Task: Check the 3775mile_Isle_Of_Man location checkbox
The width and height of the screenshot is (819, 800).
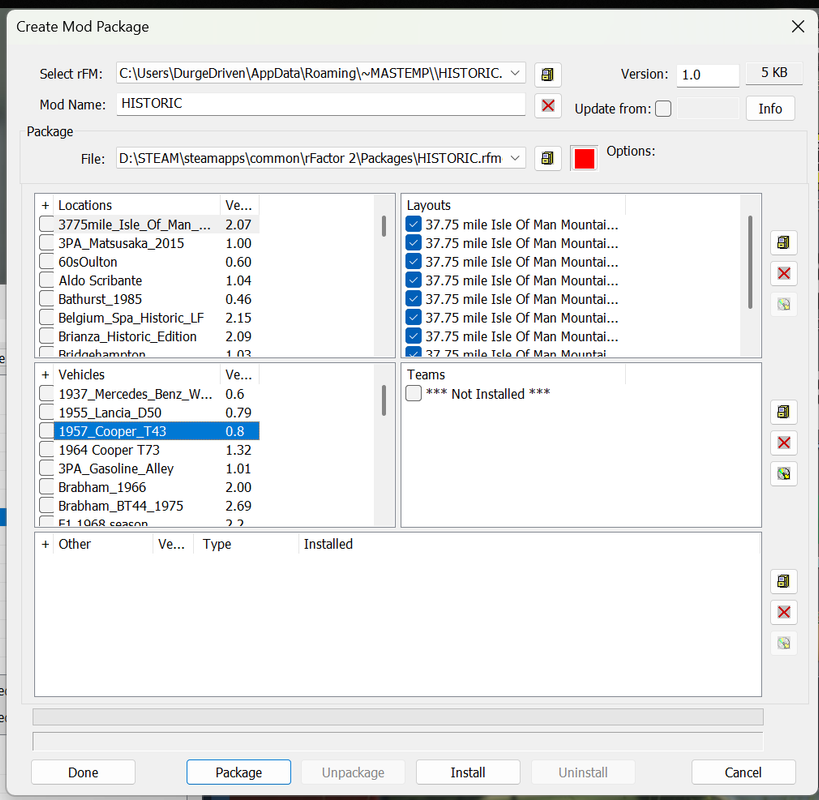Action: [x=46, y=225]
